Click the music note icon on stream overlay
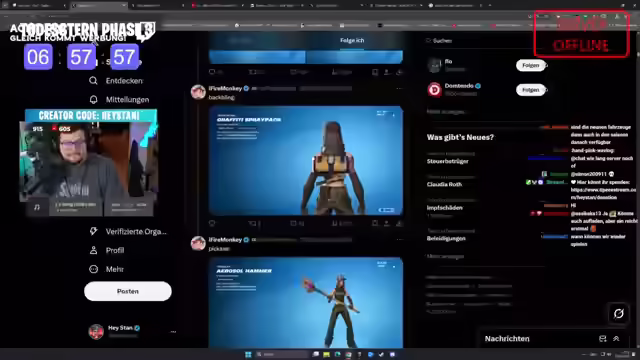Image resolution: width=640 pixels, height=360 pixels. pyautogui.click(x=37, y=207)
